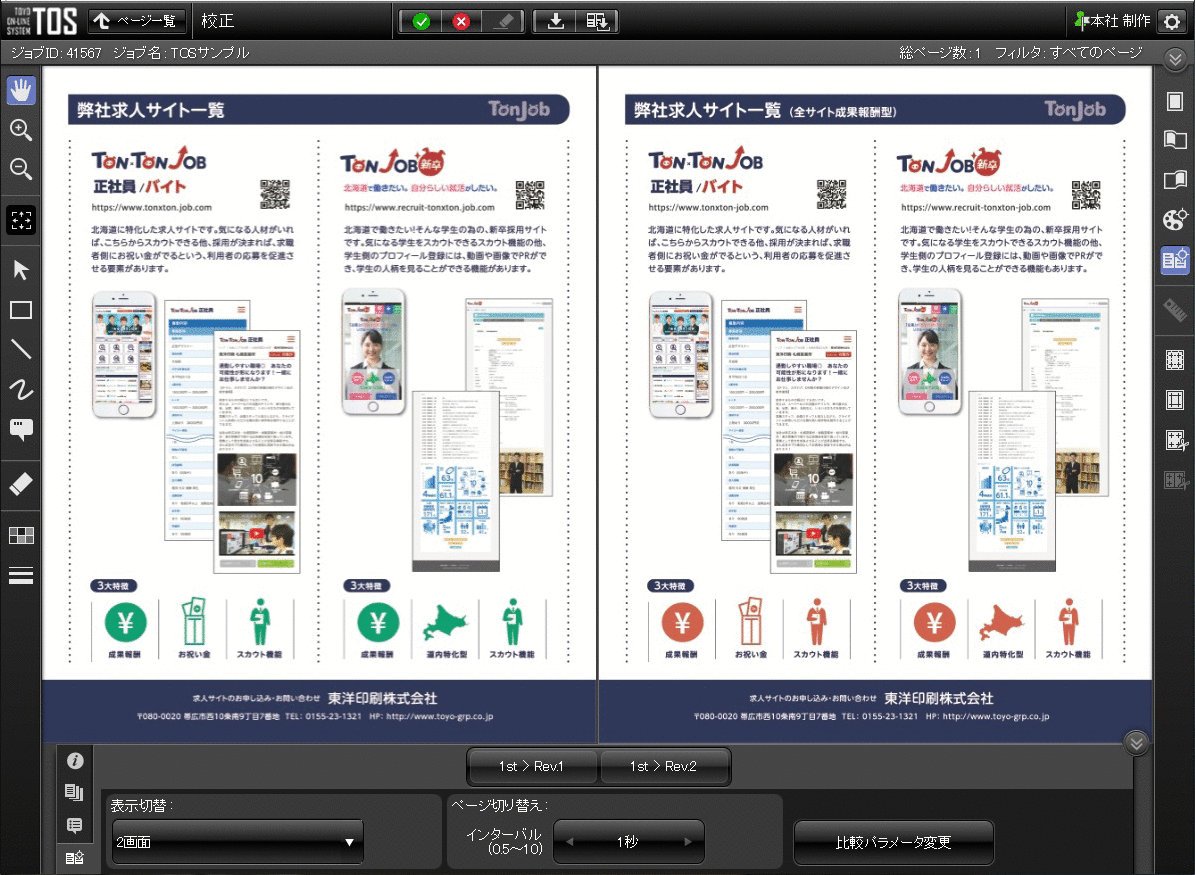Switch to single page view icon
Viewport: 1195px width, 875px height.
(1175, 101)
